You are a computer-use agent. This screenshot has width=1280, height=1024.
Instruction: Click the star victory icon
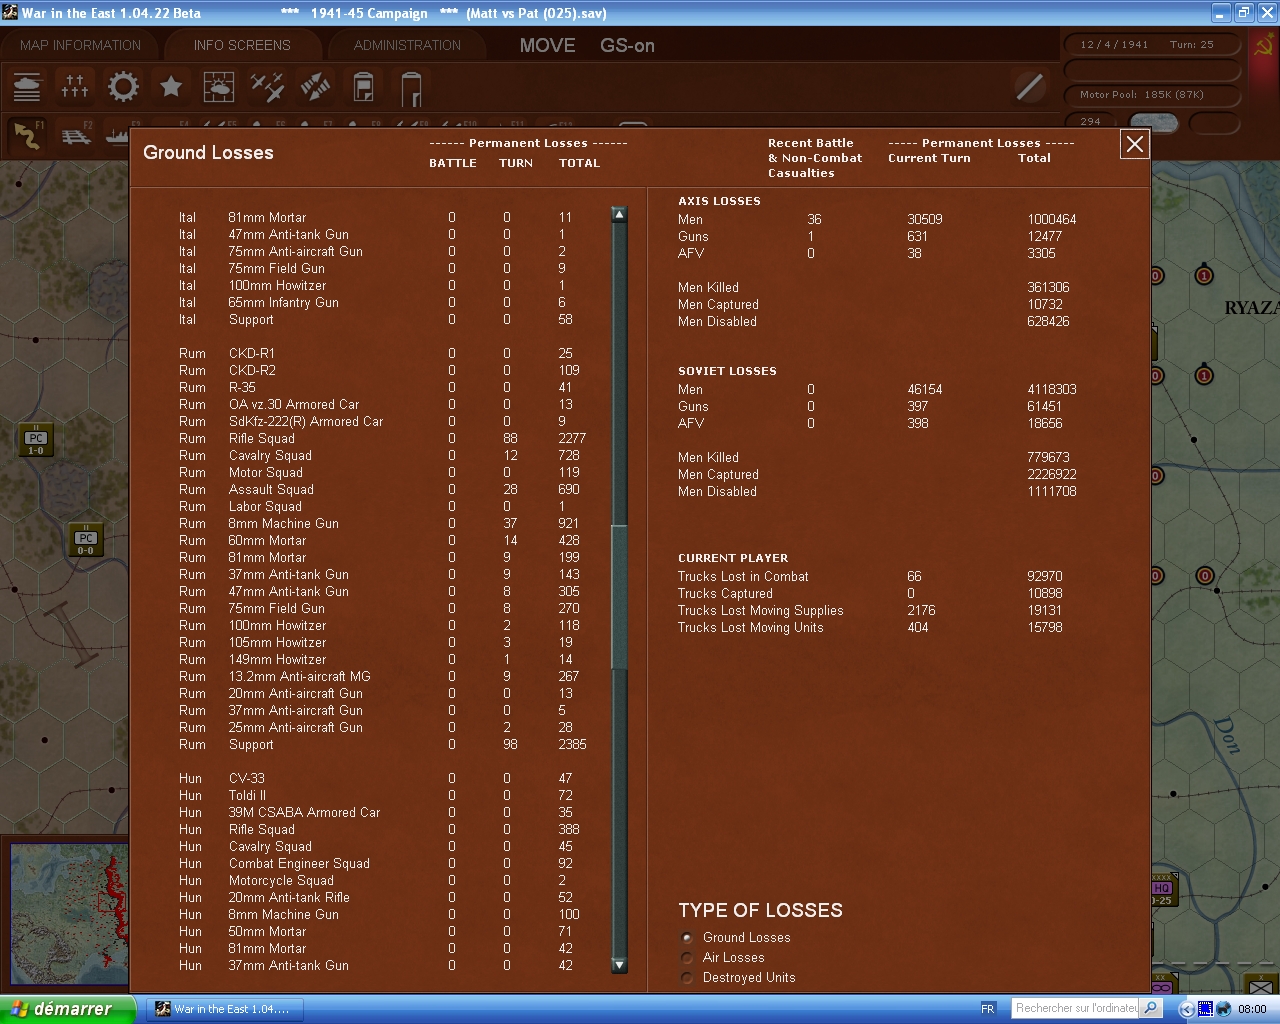171,87
